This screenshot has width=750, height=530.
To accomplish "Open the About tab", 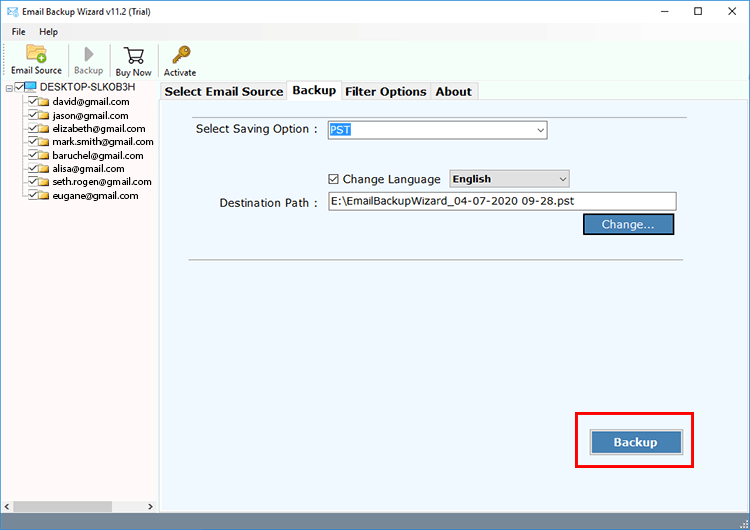I will tap(453, 91).
